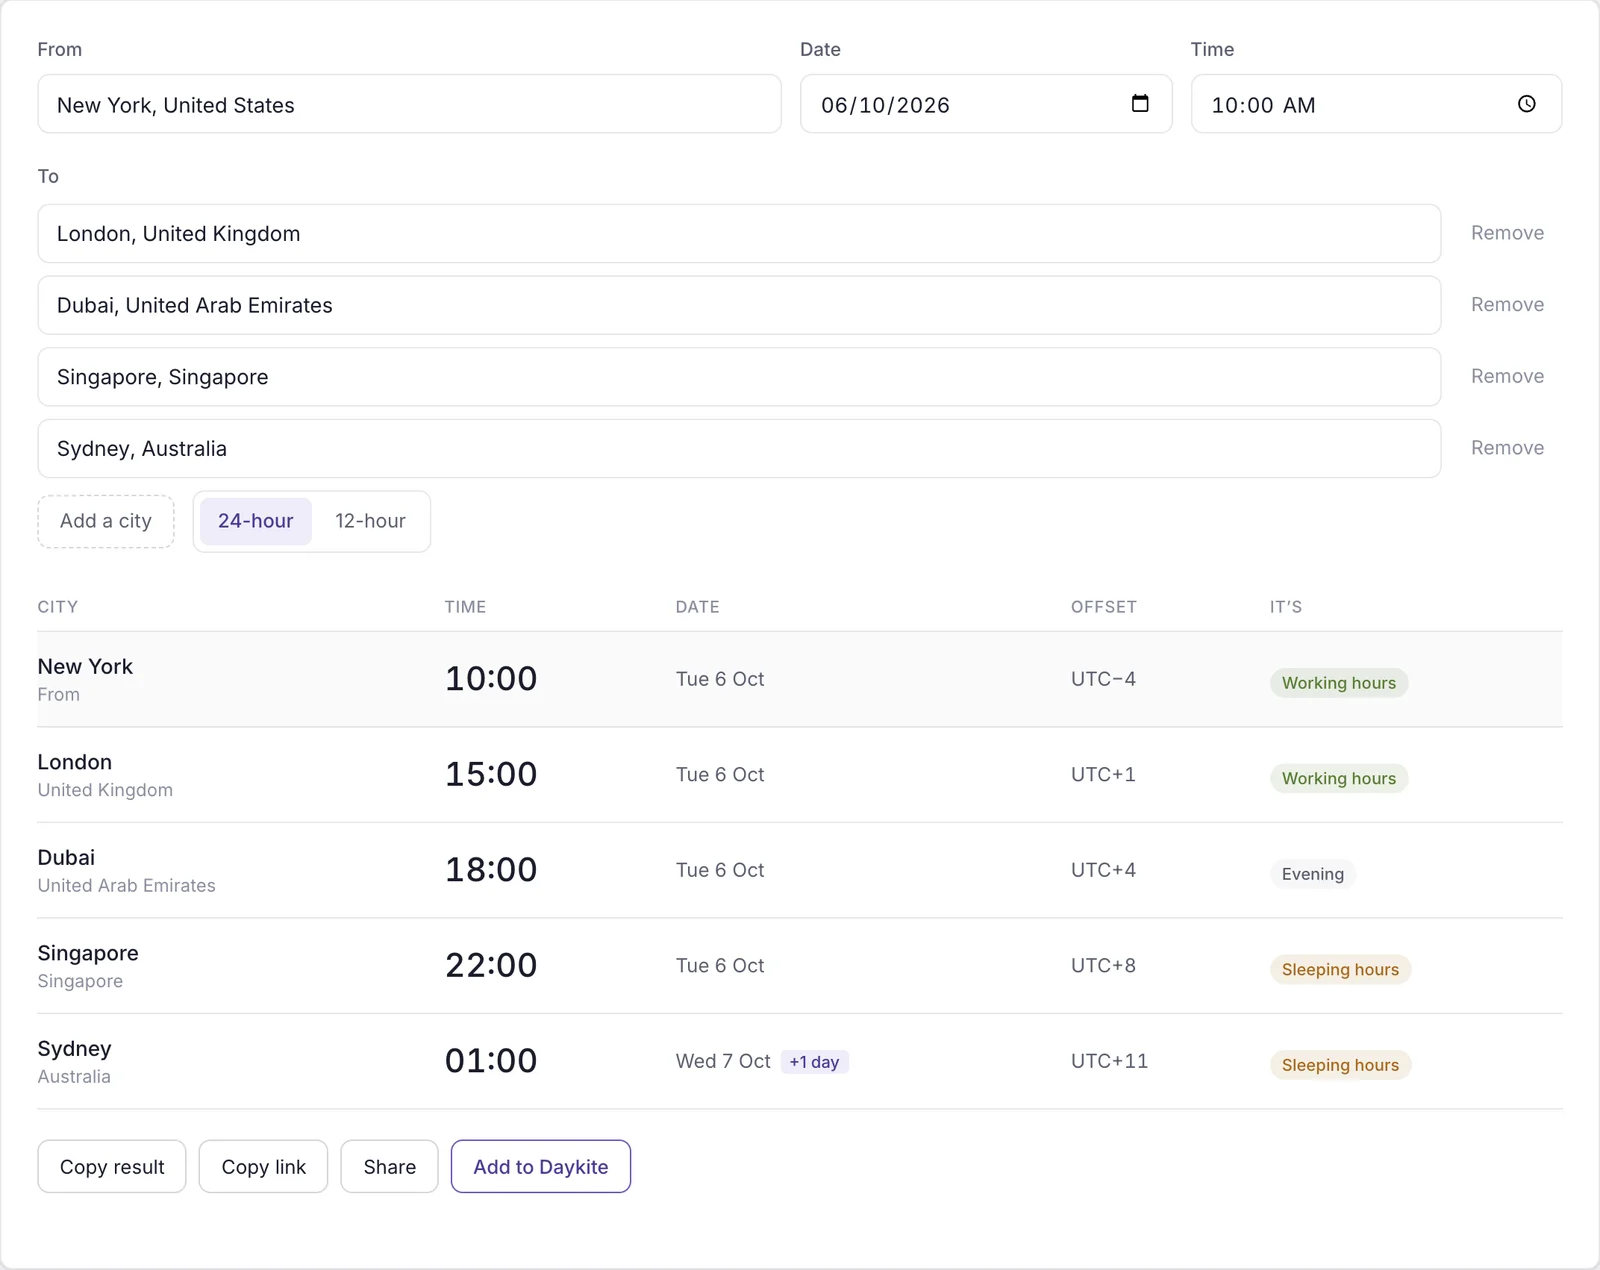Click the OFFSET column header

tap(1104, 607)
